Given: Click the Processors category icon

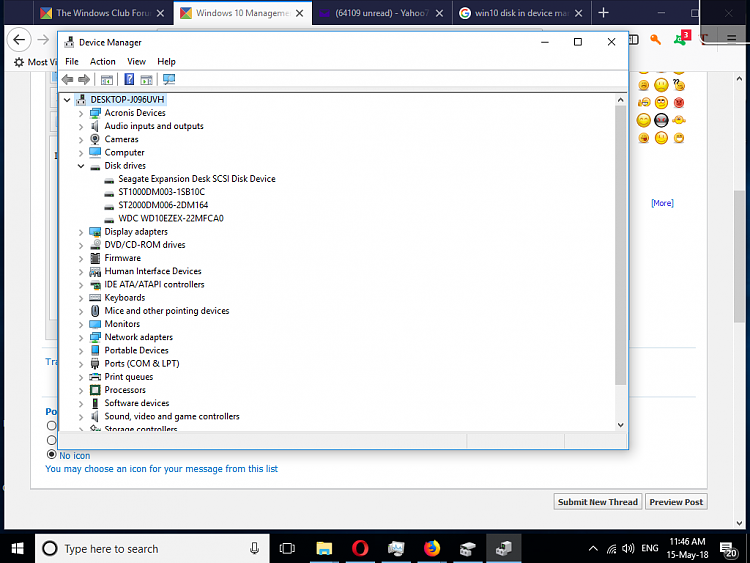Looking at the screenshot, I should coord(95,390).
